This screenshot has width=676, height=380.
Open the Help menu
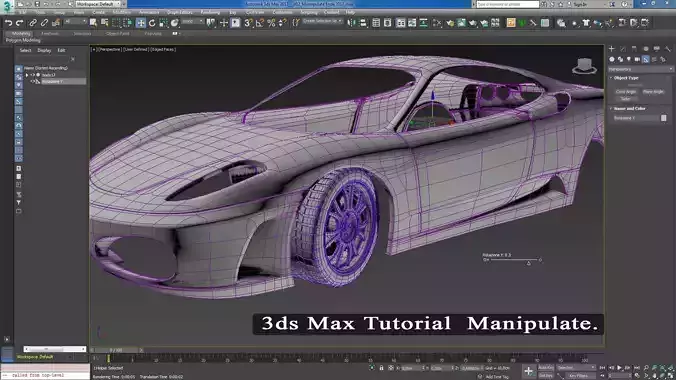tap(350, 13)
